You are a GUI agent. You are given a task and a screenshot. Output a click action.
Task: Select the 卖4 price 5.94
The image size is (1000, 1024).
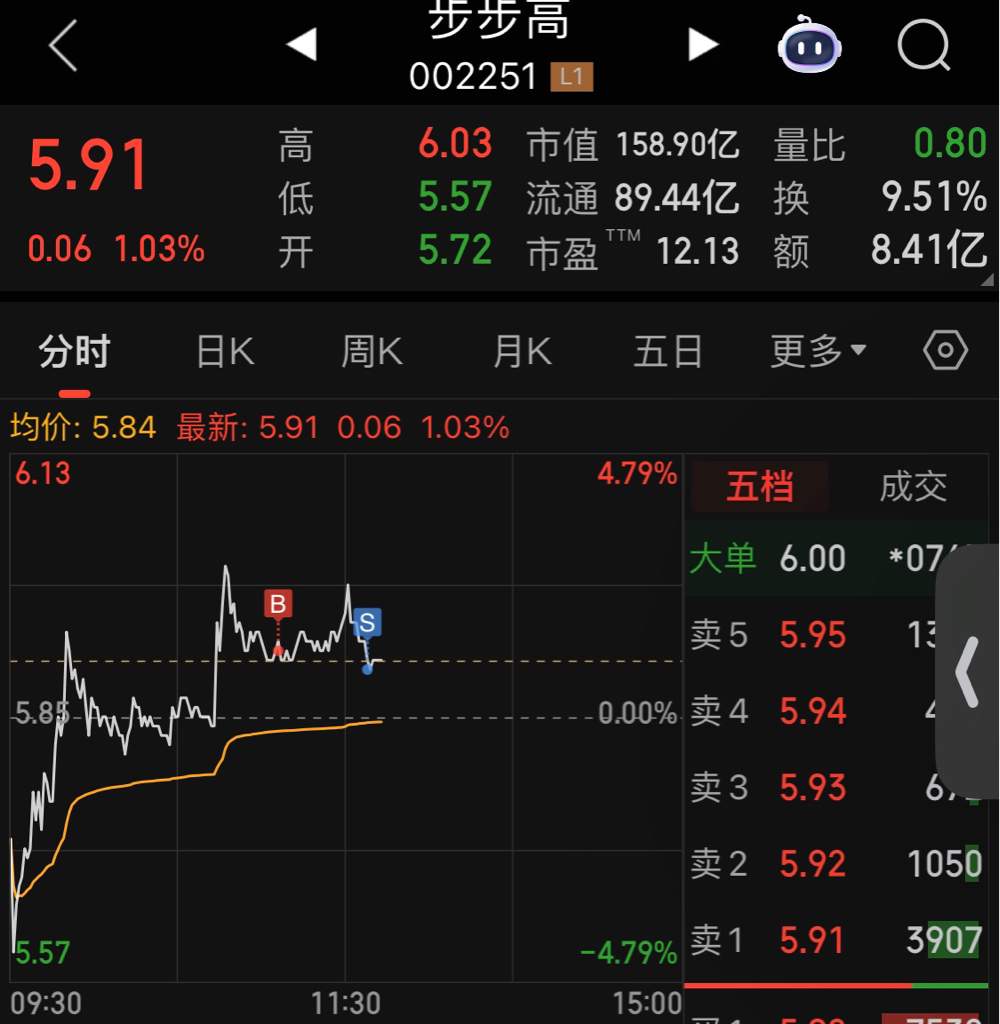pos(813,711)
